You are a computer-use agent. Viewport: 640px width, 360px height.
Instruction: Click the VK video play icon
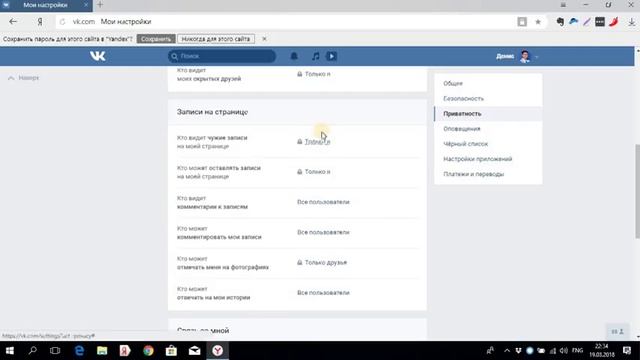click(x=331, y=56)
